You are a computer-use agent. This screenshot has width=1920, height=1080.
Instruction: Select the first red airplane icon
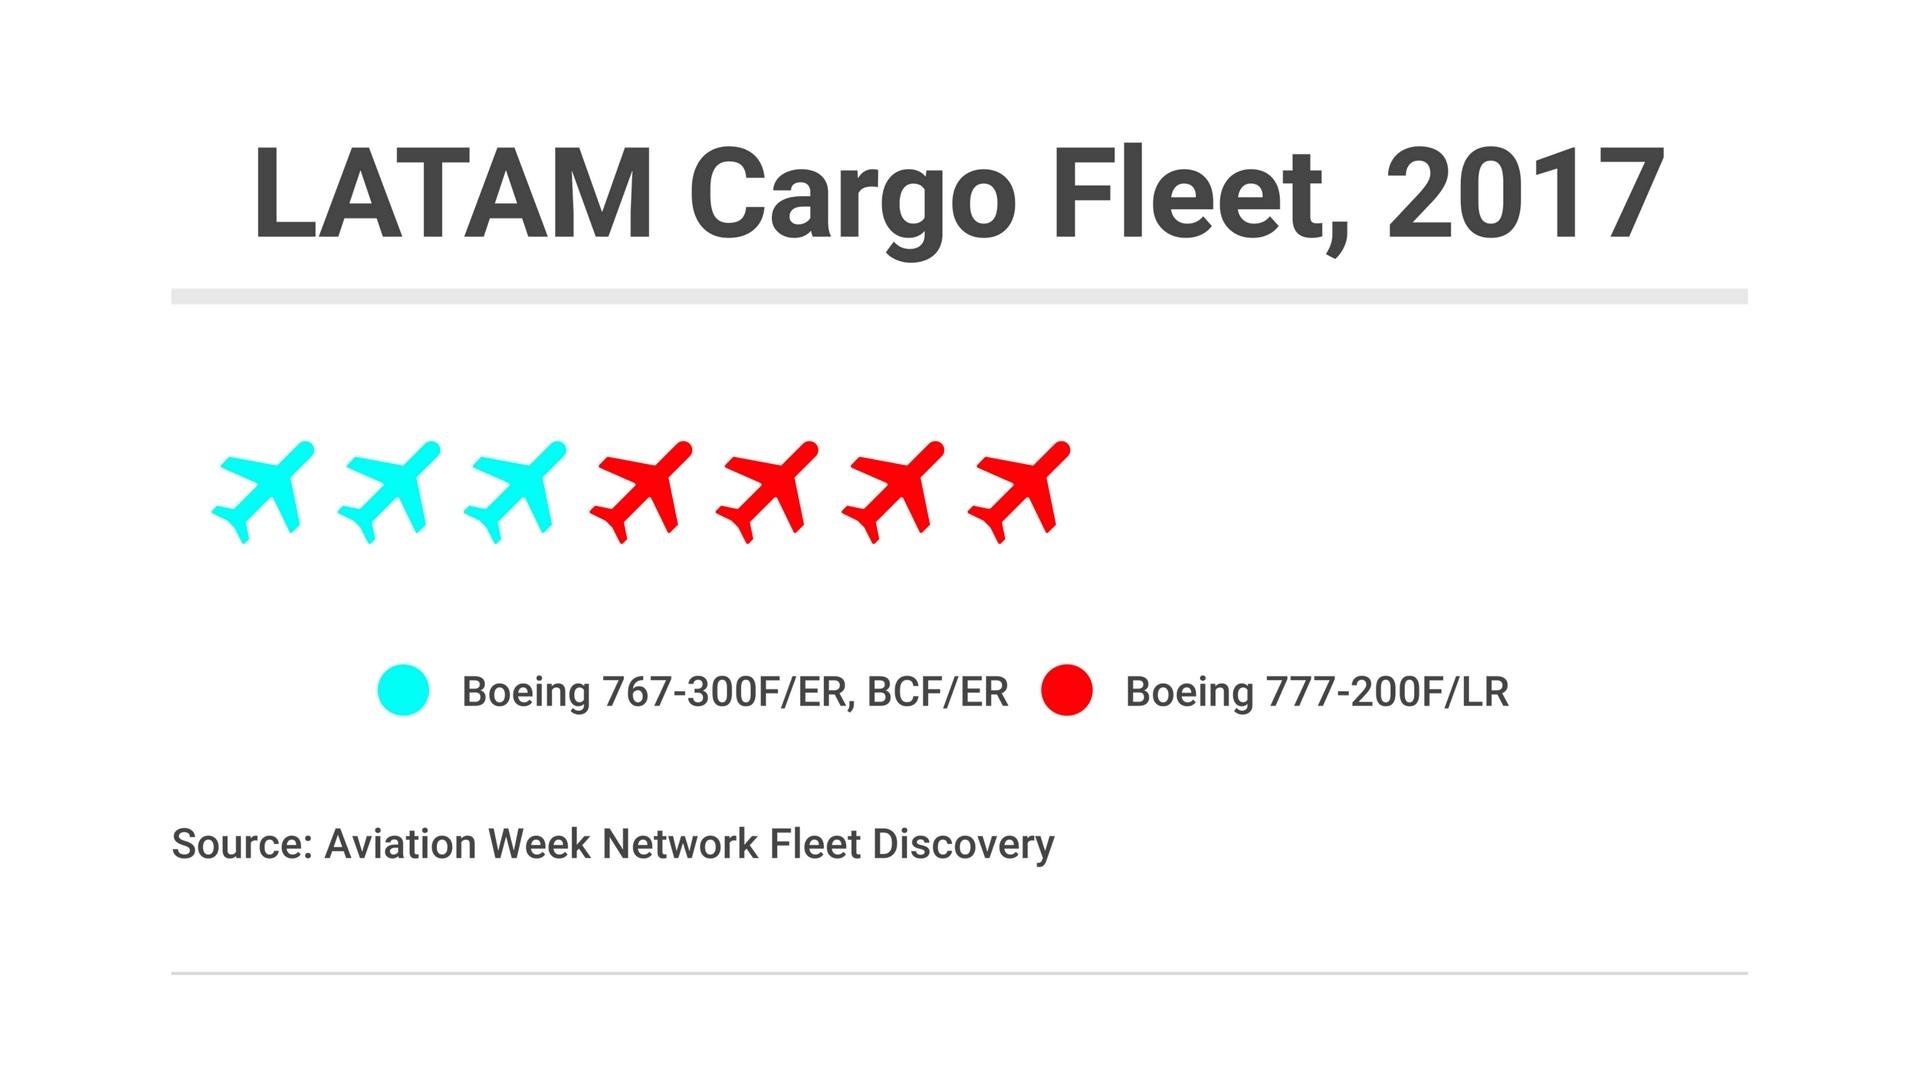point(642,492)
